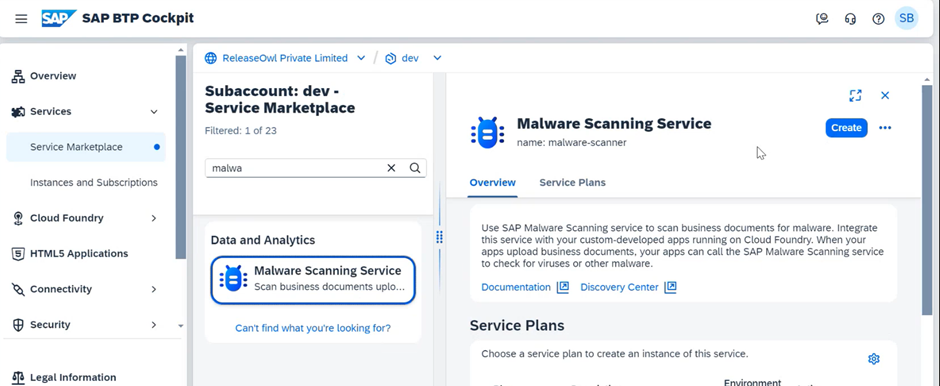Image resolution: width=940 pixels, height=386 pixels.
Task: Open the more actions ellipsis menu
Action: point(885,128)
